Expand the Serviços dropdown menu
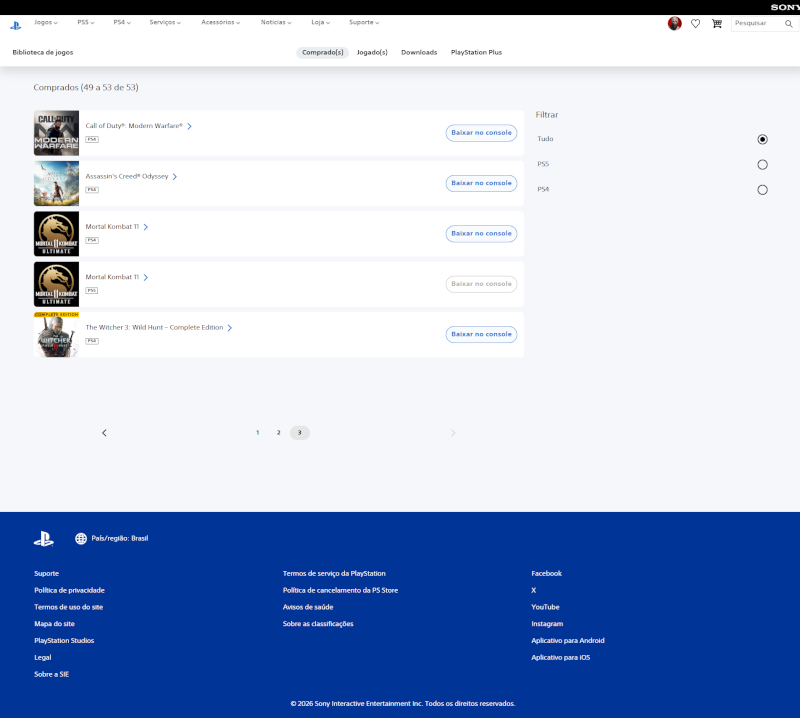 coord(166,22)
